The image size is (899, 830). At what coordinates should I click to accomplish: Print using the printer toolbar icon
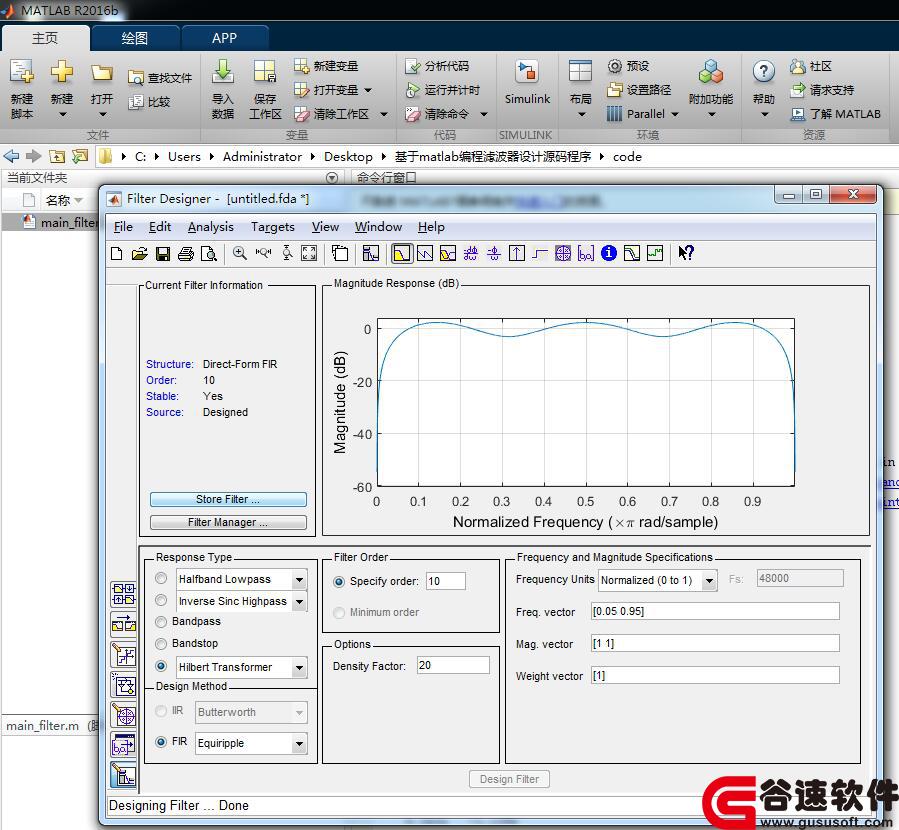(186, 253)
